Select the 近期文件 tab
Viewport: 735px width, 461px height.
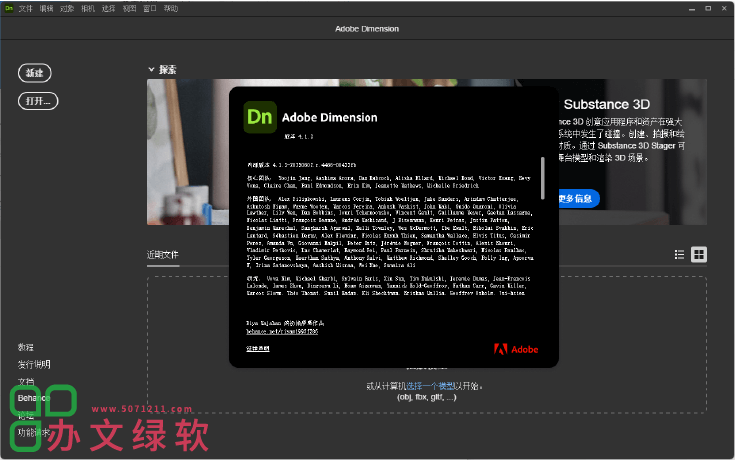[x=163, y=255]
